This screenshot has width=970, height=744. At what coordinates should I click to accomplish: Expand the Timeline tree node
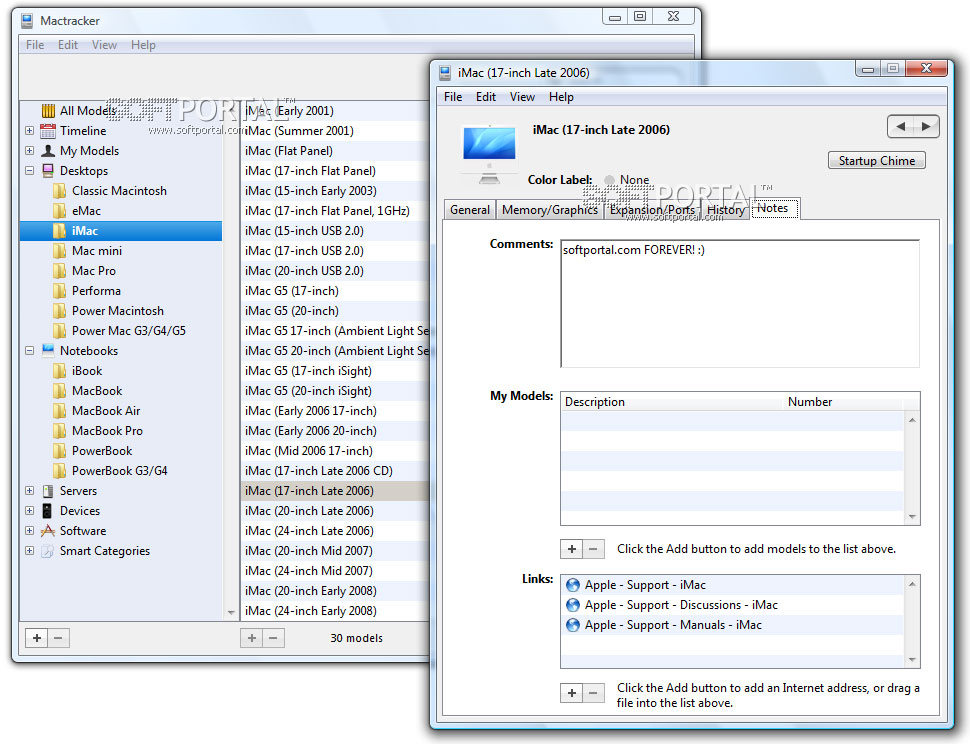click(29, 130)
